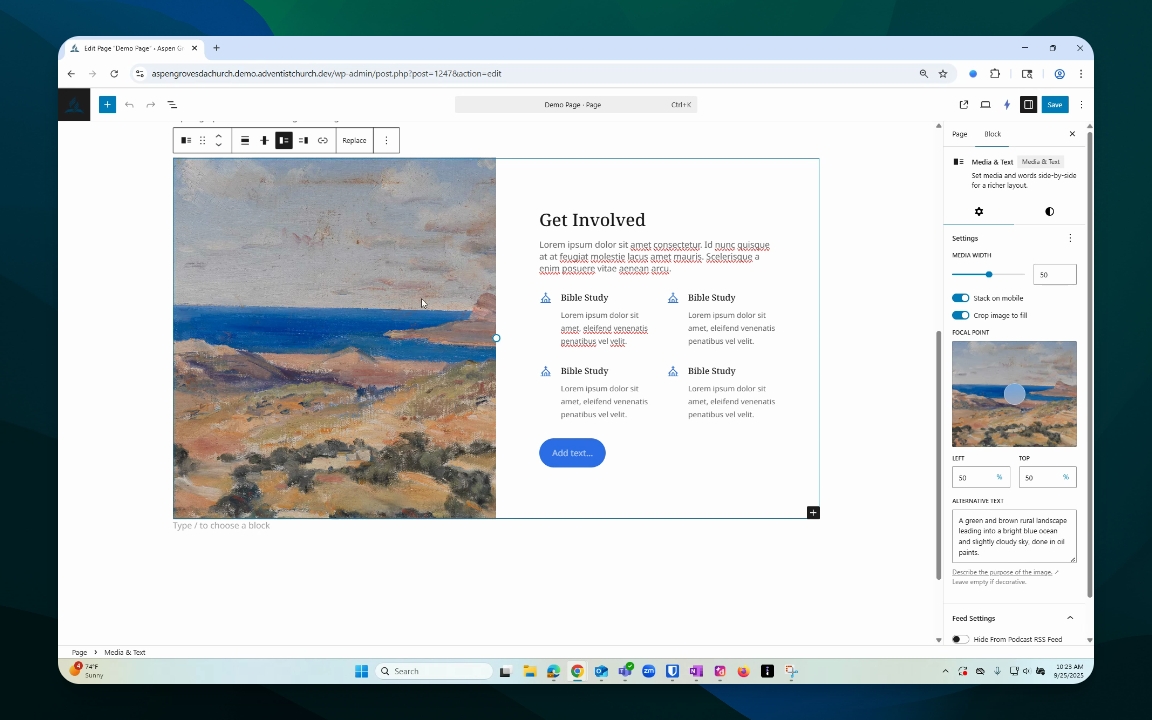The width and height of the screenshot is (1152, 720).
Task: Click Media & Text breadcrumb in footer
Action: click(125, 652)
